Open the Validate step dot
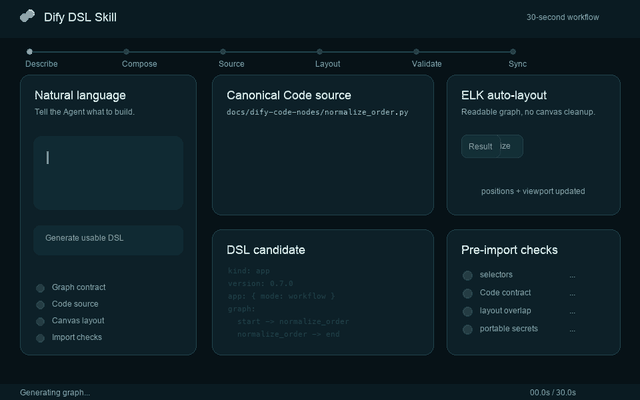The height and width of the screenshot is (400, 640). pos(416,51)
